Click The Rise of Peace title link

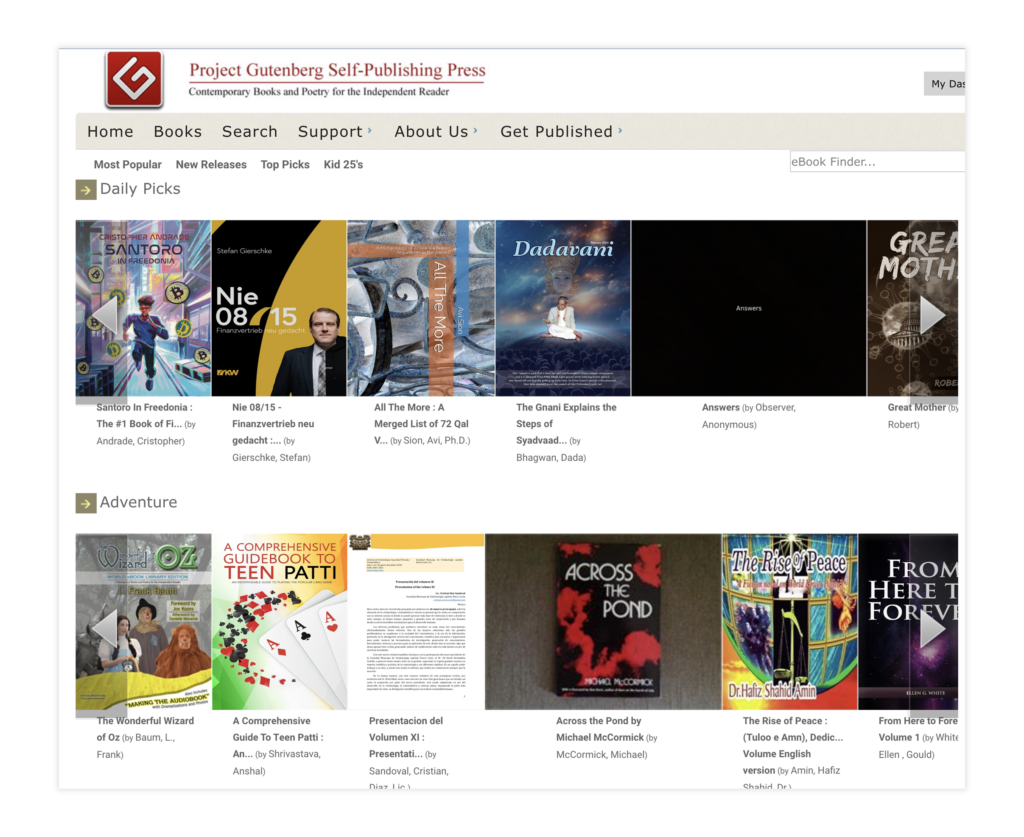coord(792,746)
